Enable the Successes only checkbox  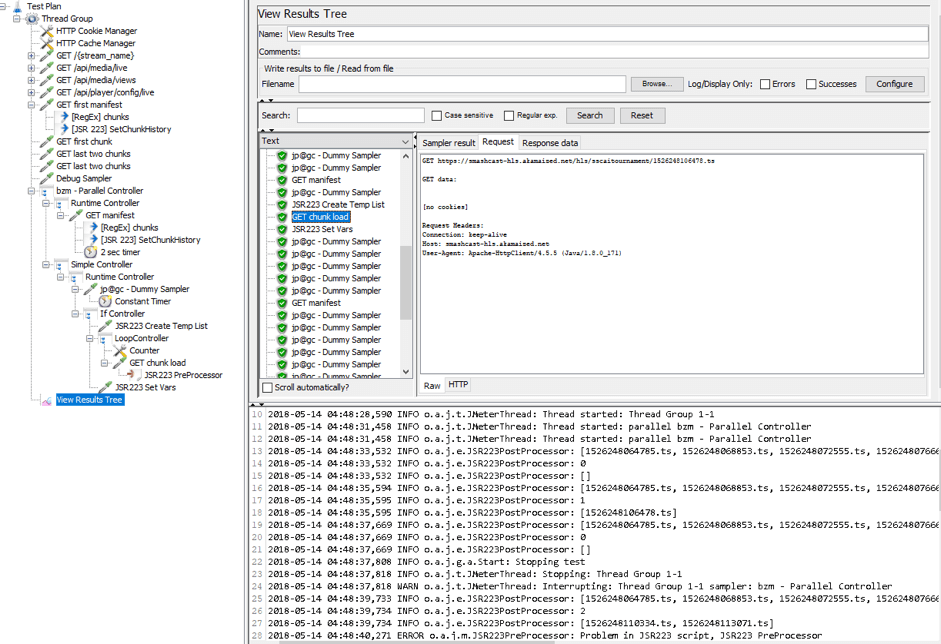[x=811, y=84]
